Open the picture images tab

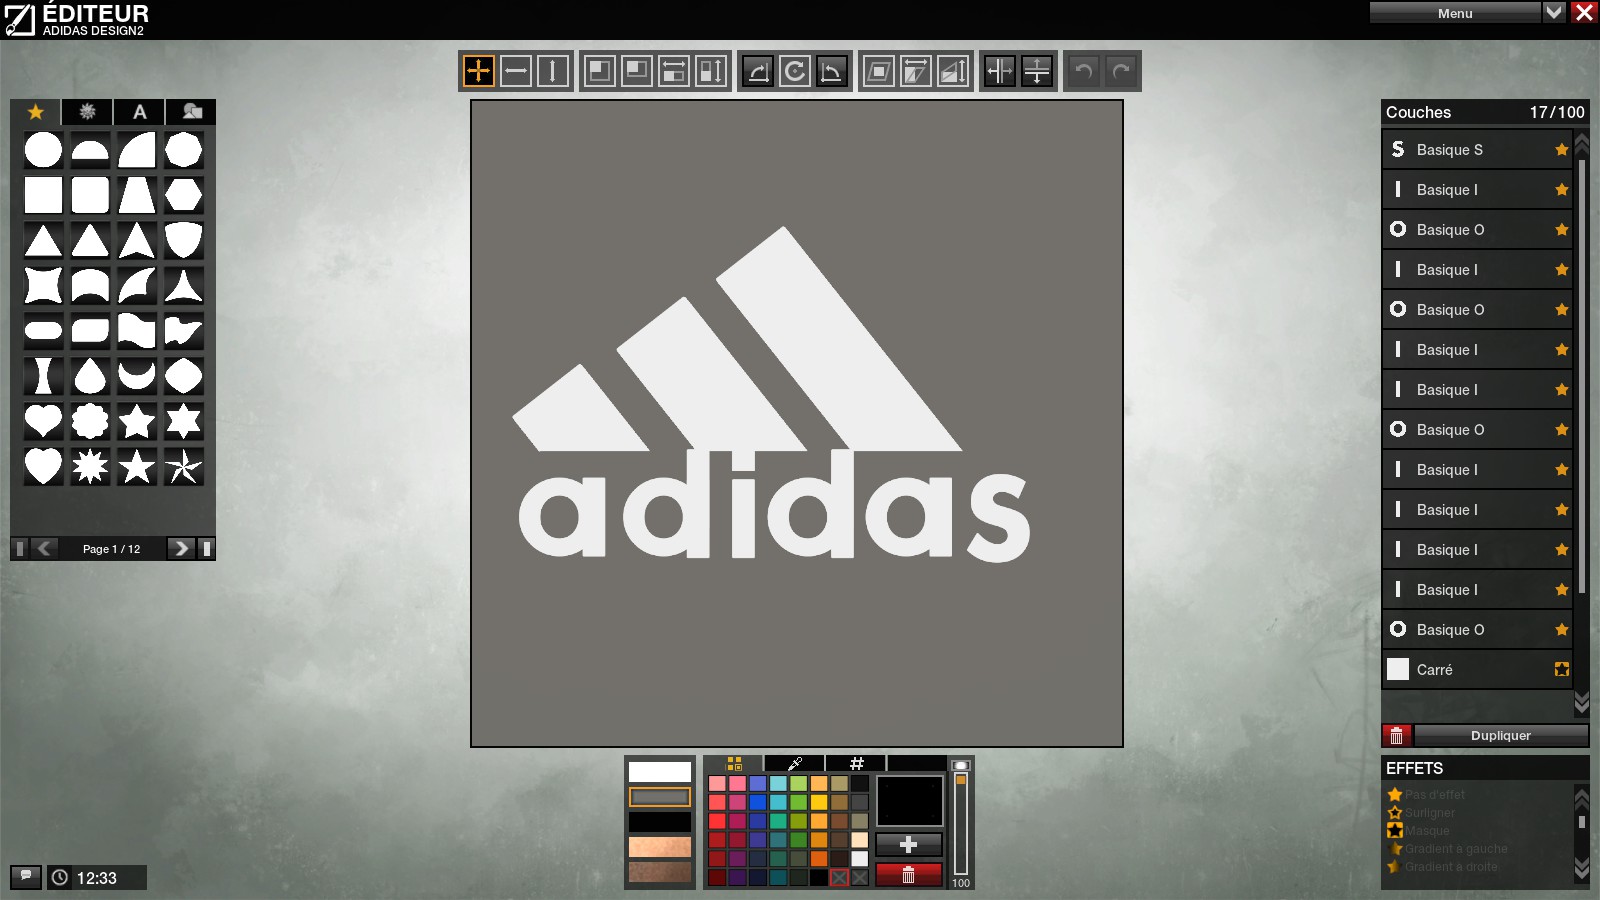tap(192, 112)
